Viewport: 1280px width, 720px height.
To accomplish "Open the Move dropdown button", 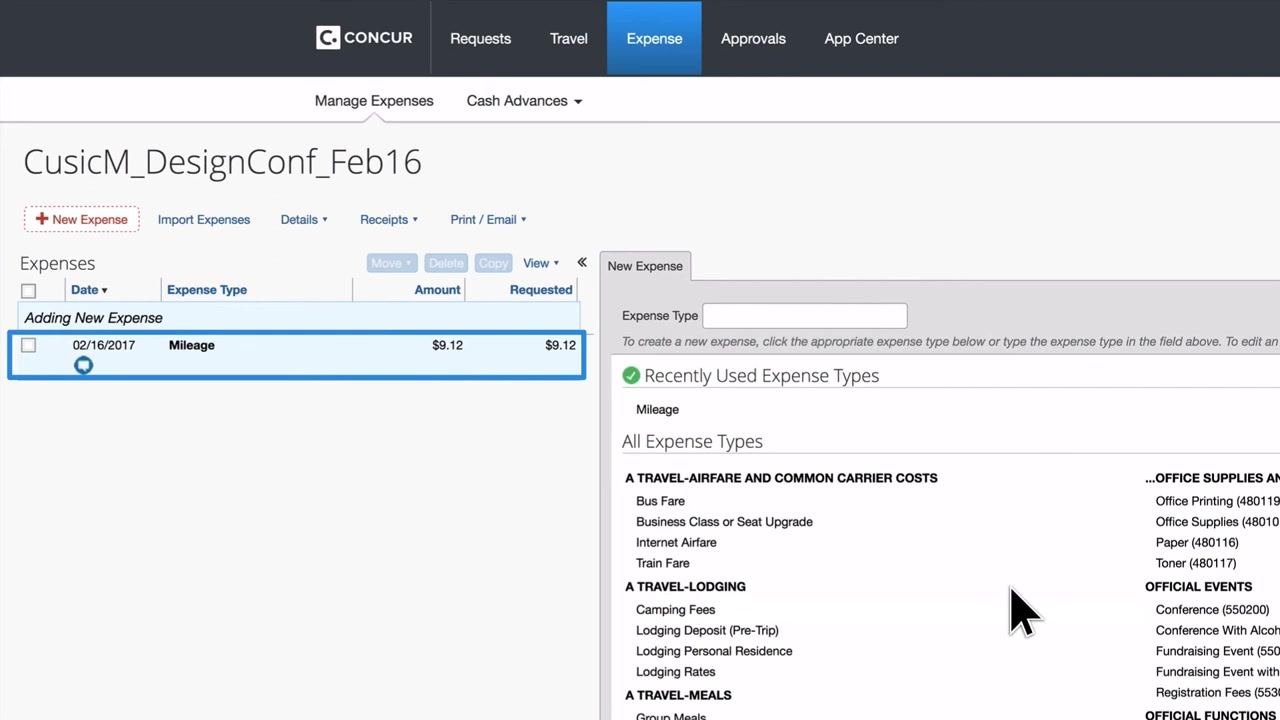I will click(391, 263).
